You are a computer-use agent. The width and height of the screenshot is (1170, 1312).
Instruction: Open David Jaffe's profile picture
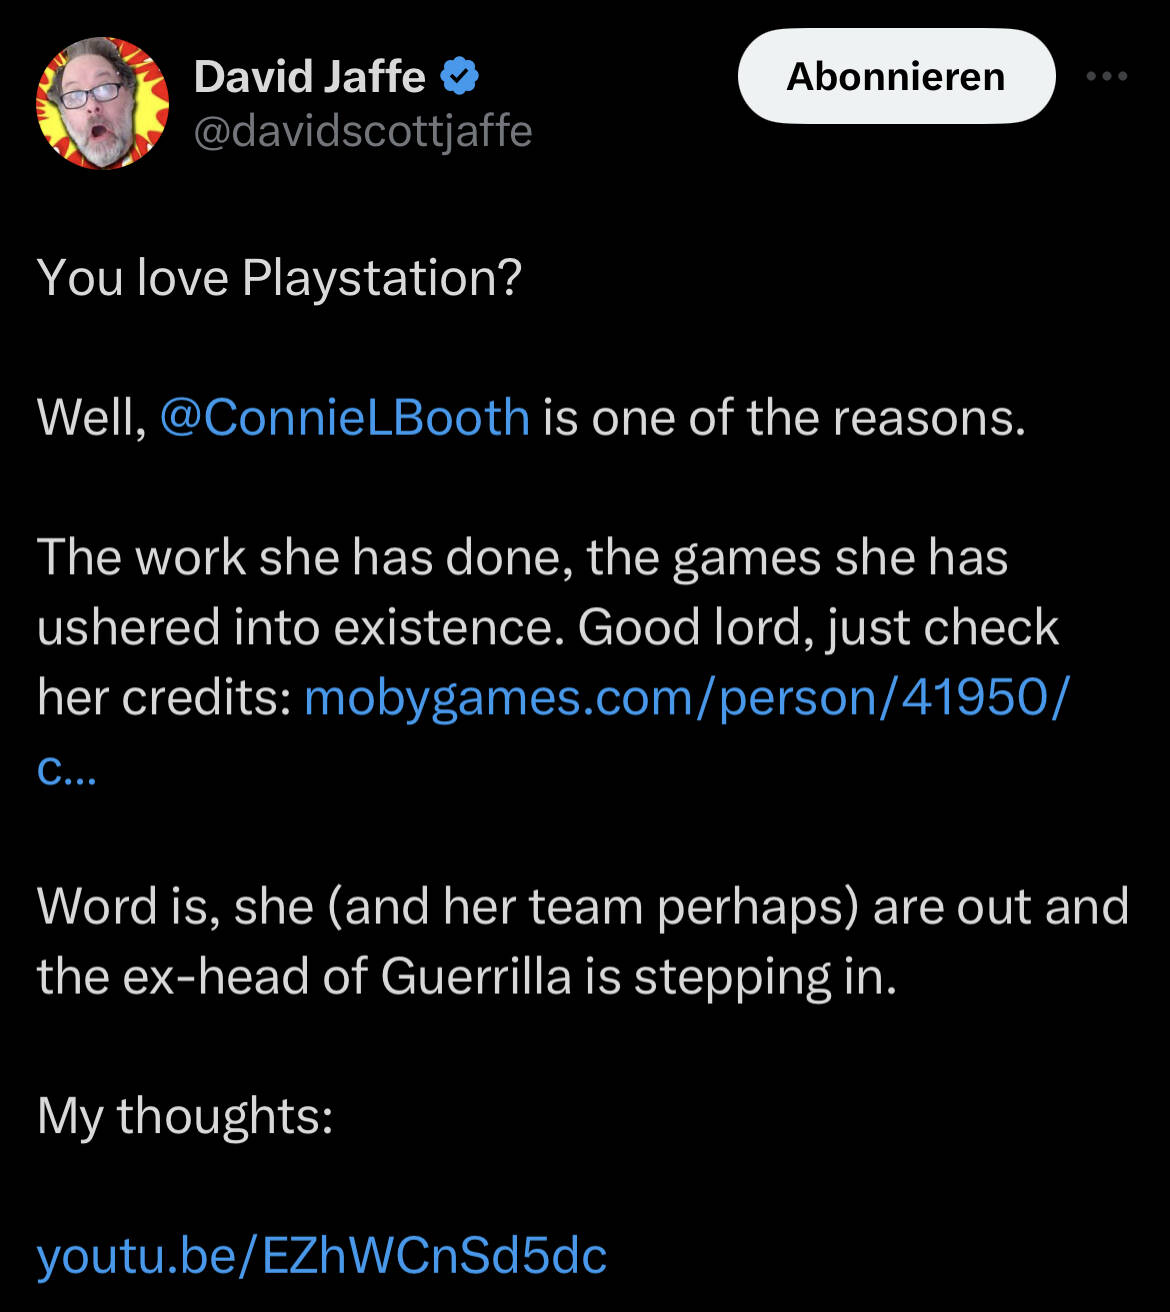point(102,103)
